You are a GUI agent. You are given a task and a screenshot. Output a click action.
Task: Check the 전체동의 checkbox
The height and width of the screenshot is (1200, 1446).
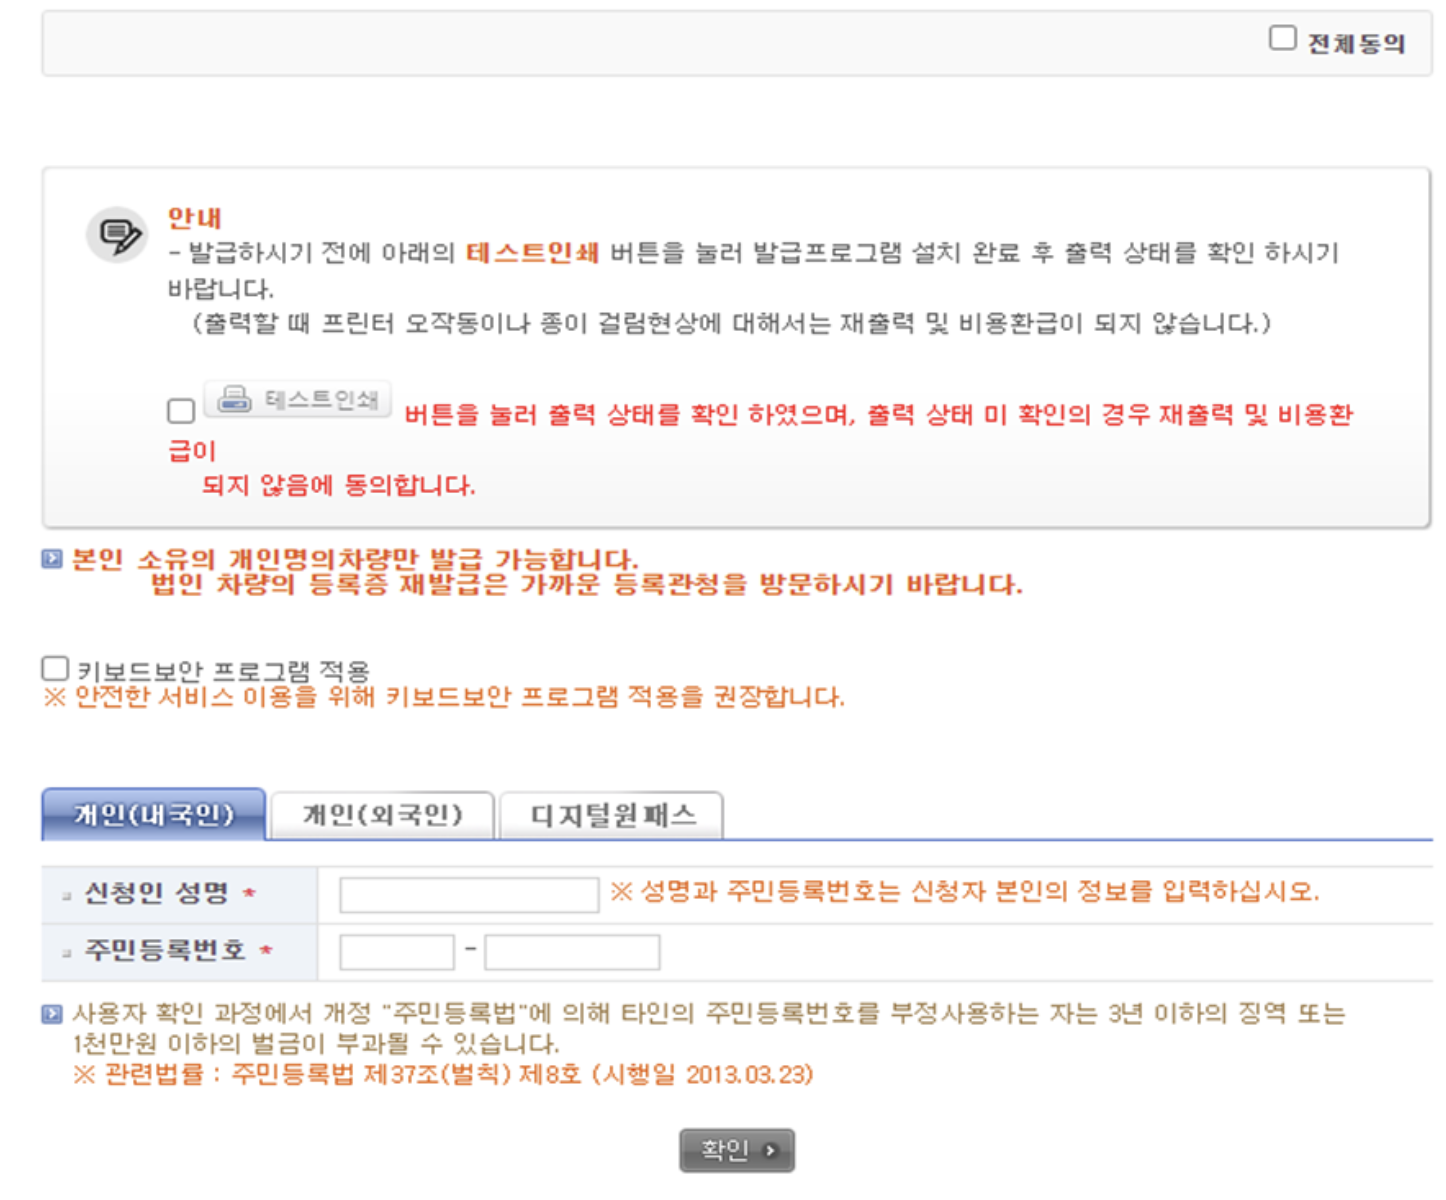click(1281, 37)
